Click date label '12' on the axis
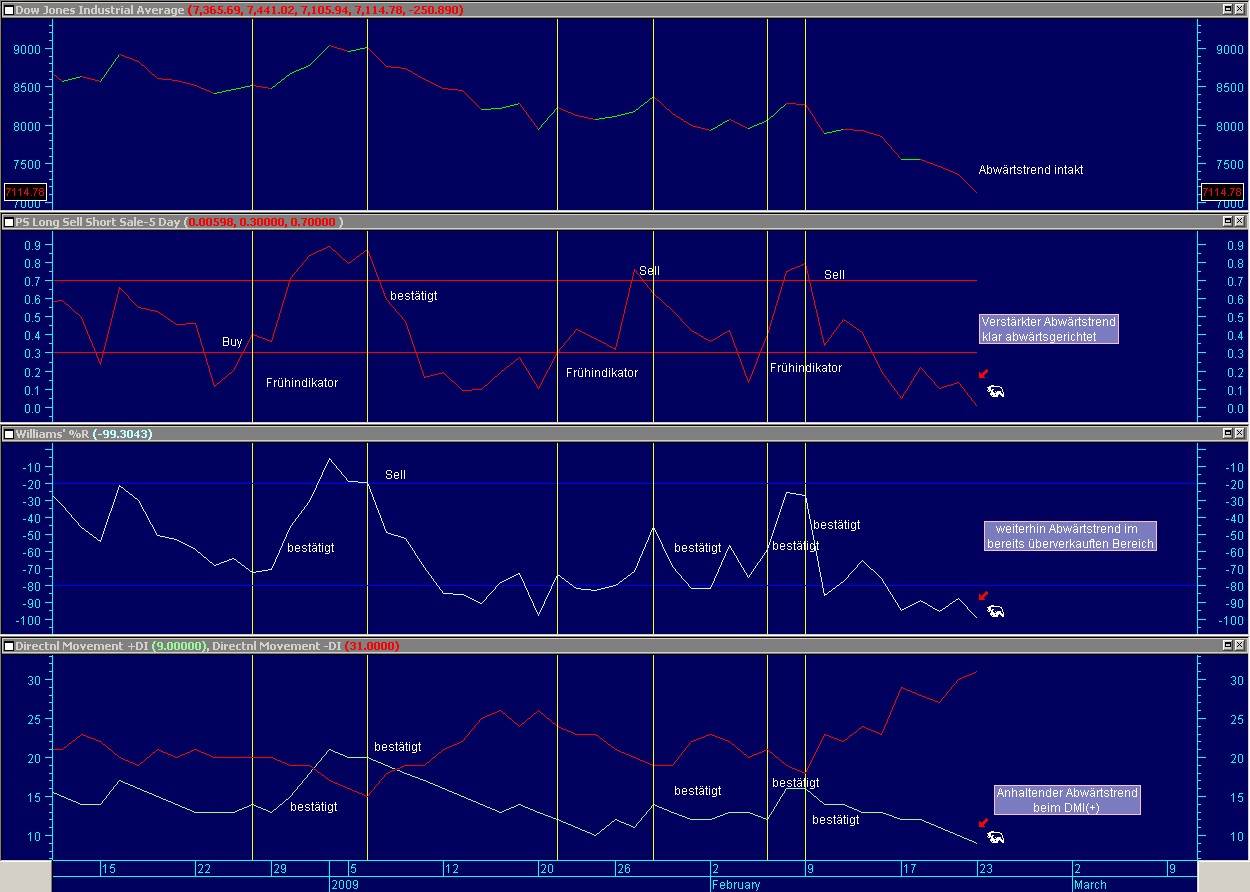 452,869
